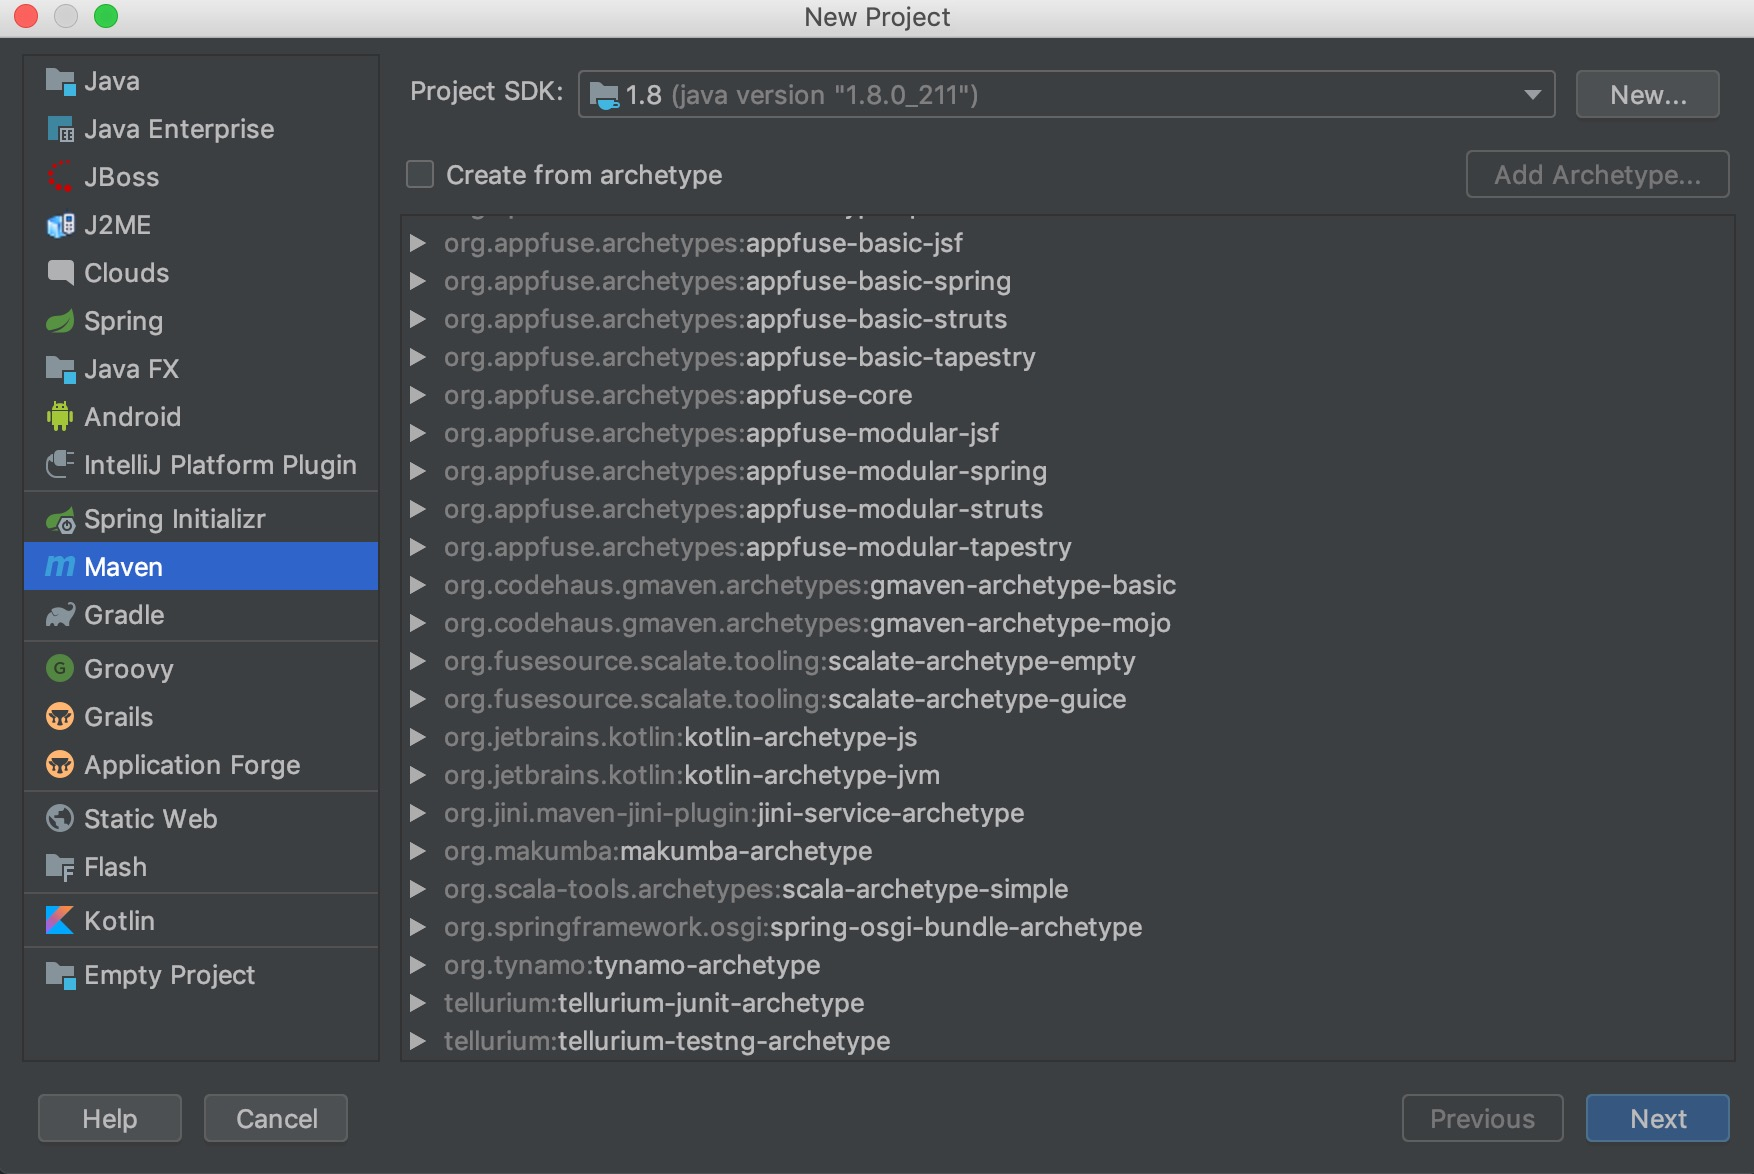Expand the appfuse-basic-spring archetype node
Image resolution: width=1754 pixels, height=1174 pixels.
tap(418, 281)
